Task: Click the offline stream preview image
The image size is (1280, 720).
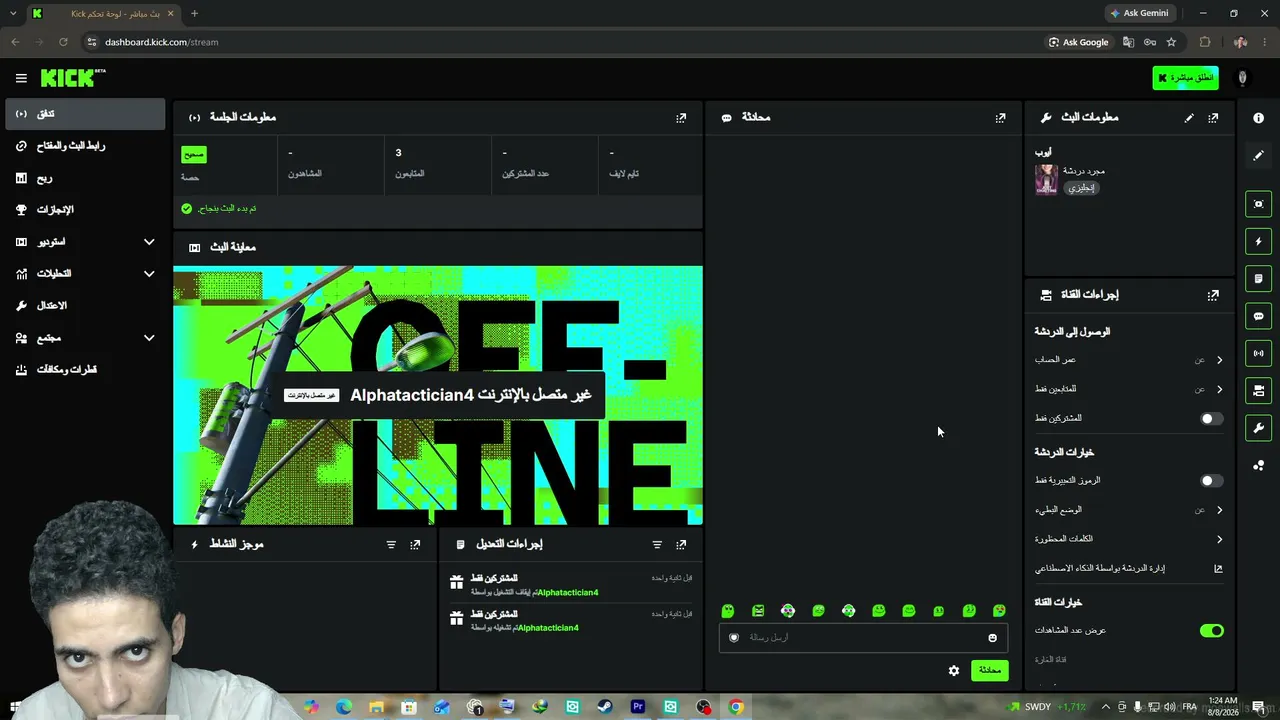Action: pos(438,395)
